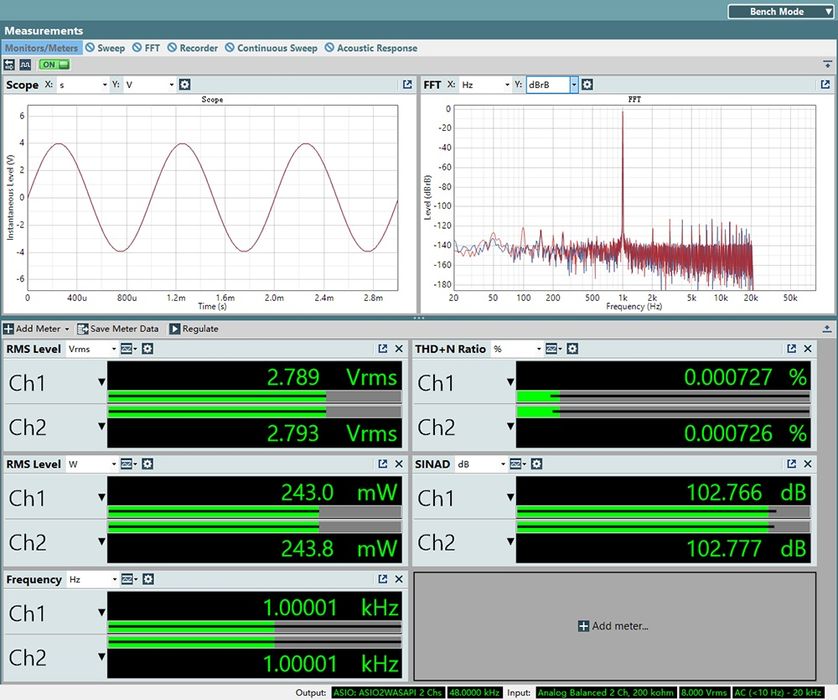Pop out the Scope graph window
The width and height of the screenshot is (838, 700).
(x=407, y=84)
